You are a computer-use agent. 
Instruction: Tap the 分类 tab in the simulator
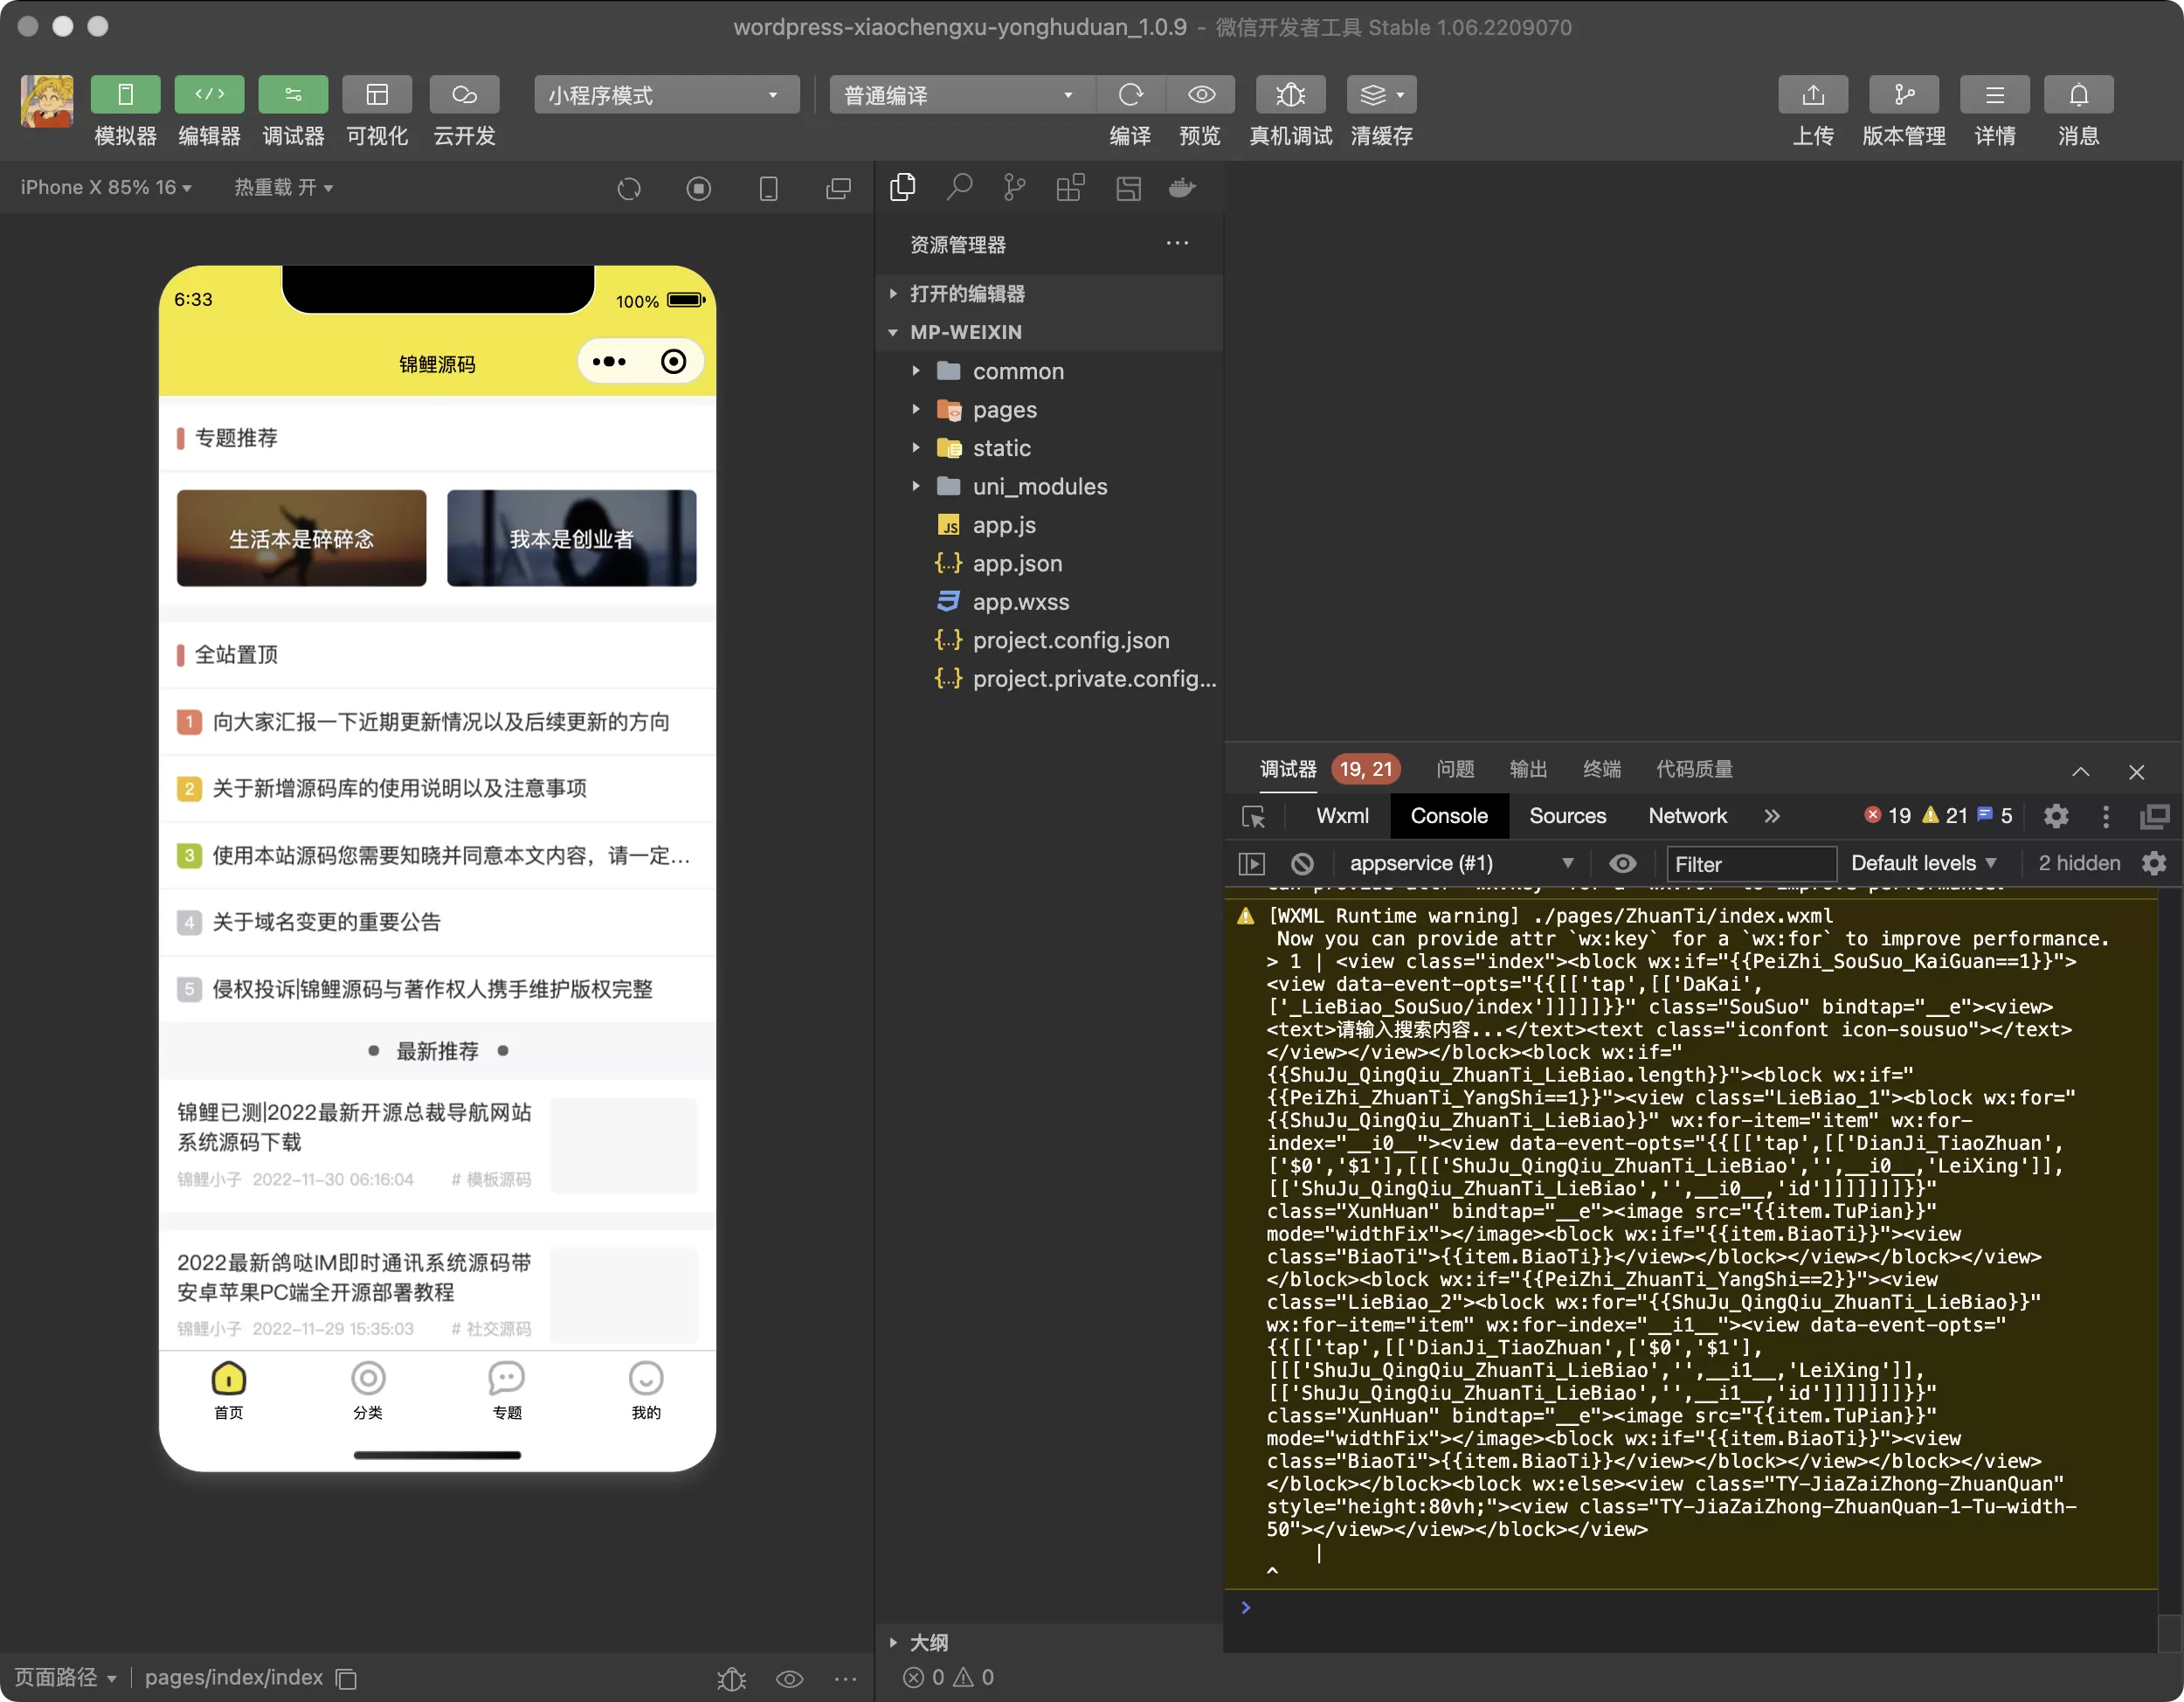coord(368,1390)
